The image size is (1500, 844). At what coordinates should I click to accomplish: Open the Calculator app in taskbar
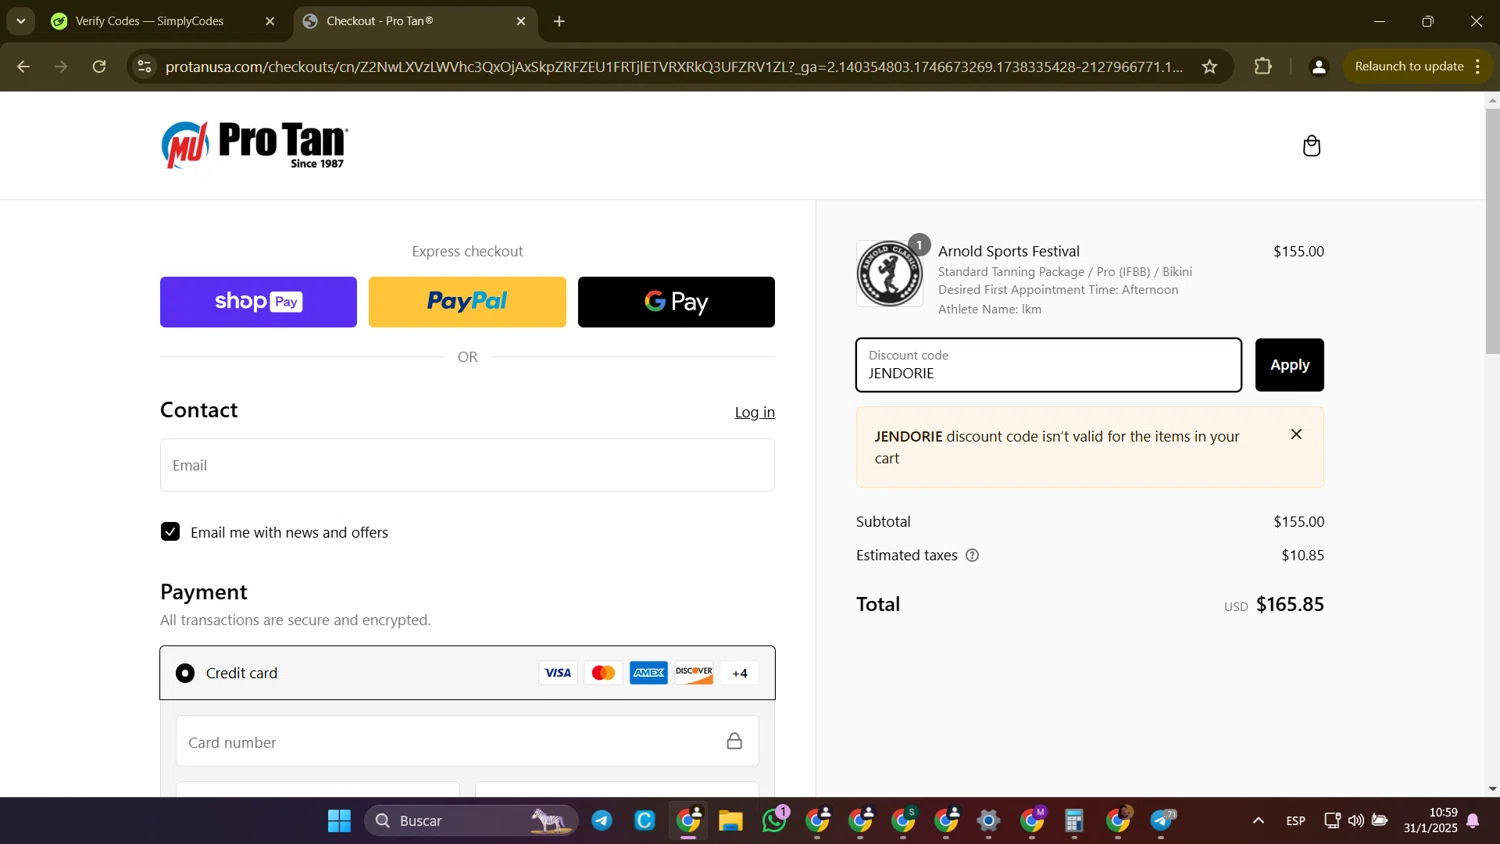pyautogui.click(x=1074, y=821)
